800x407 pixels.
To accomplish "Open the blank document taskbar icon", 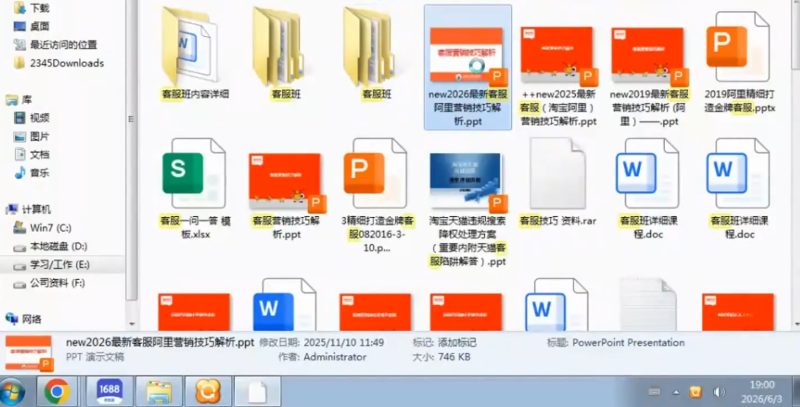I will pyautogui.click(x=257, y=392).
